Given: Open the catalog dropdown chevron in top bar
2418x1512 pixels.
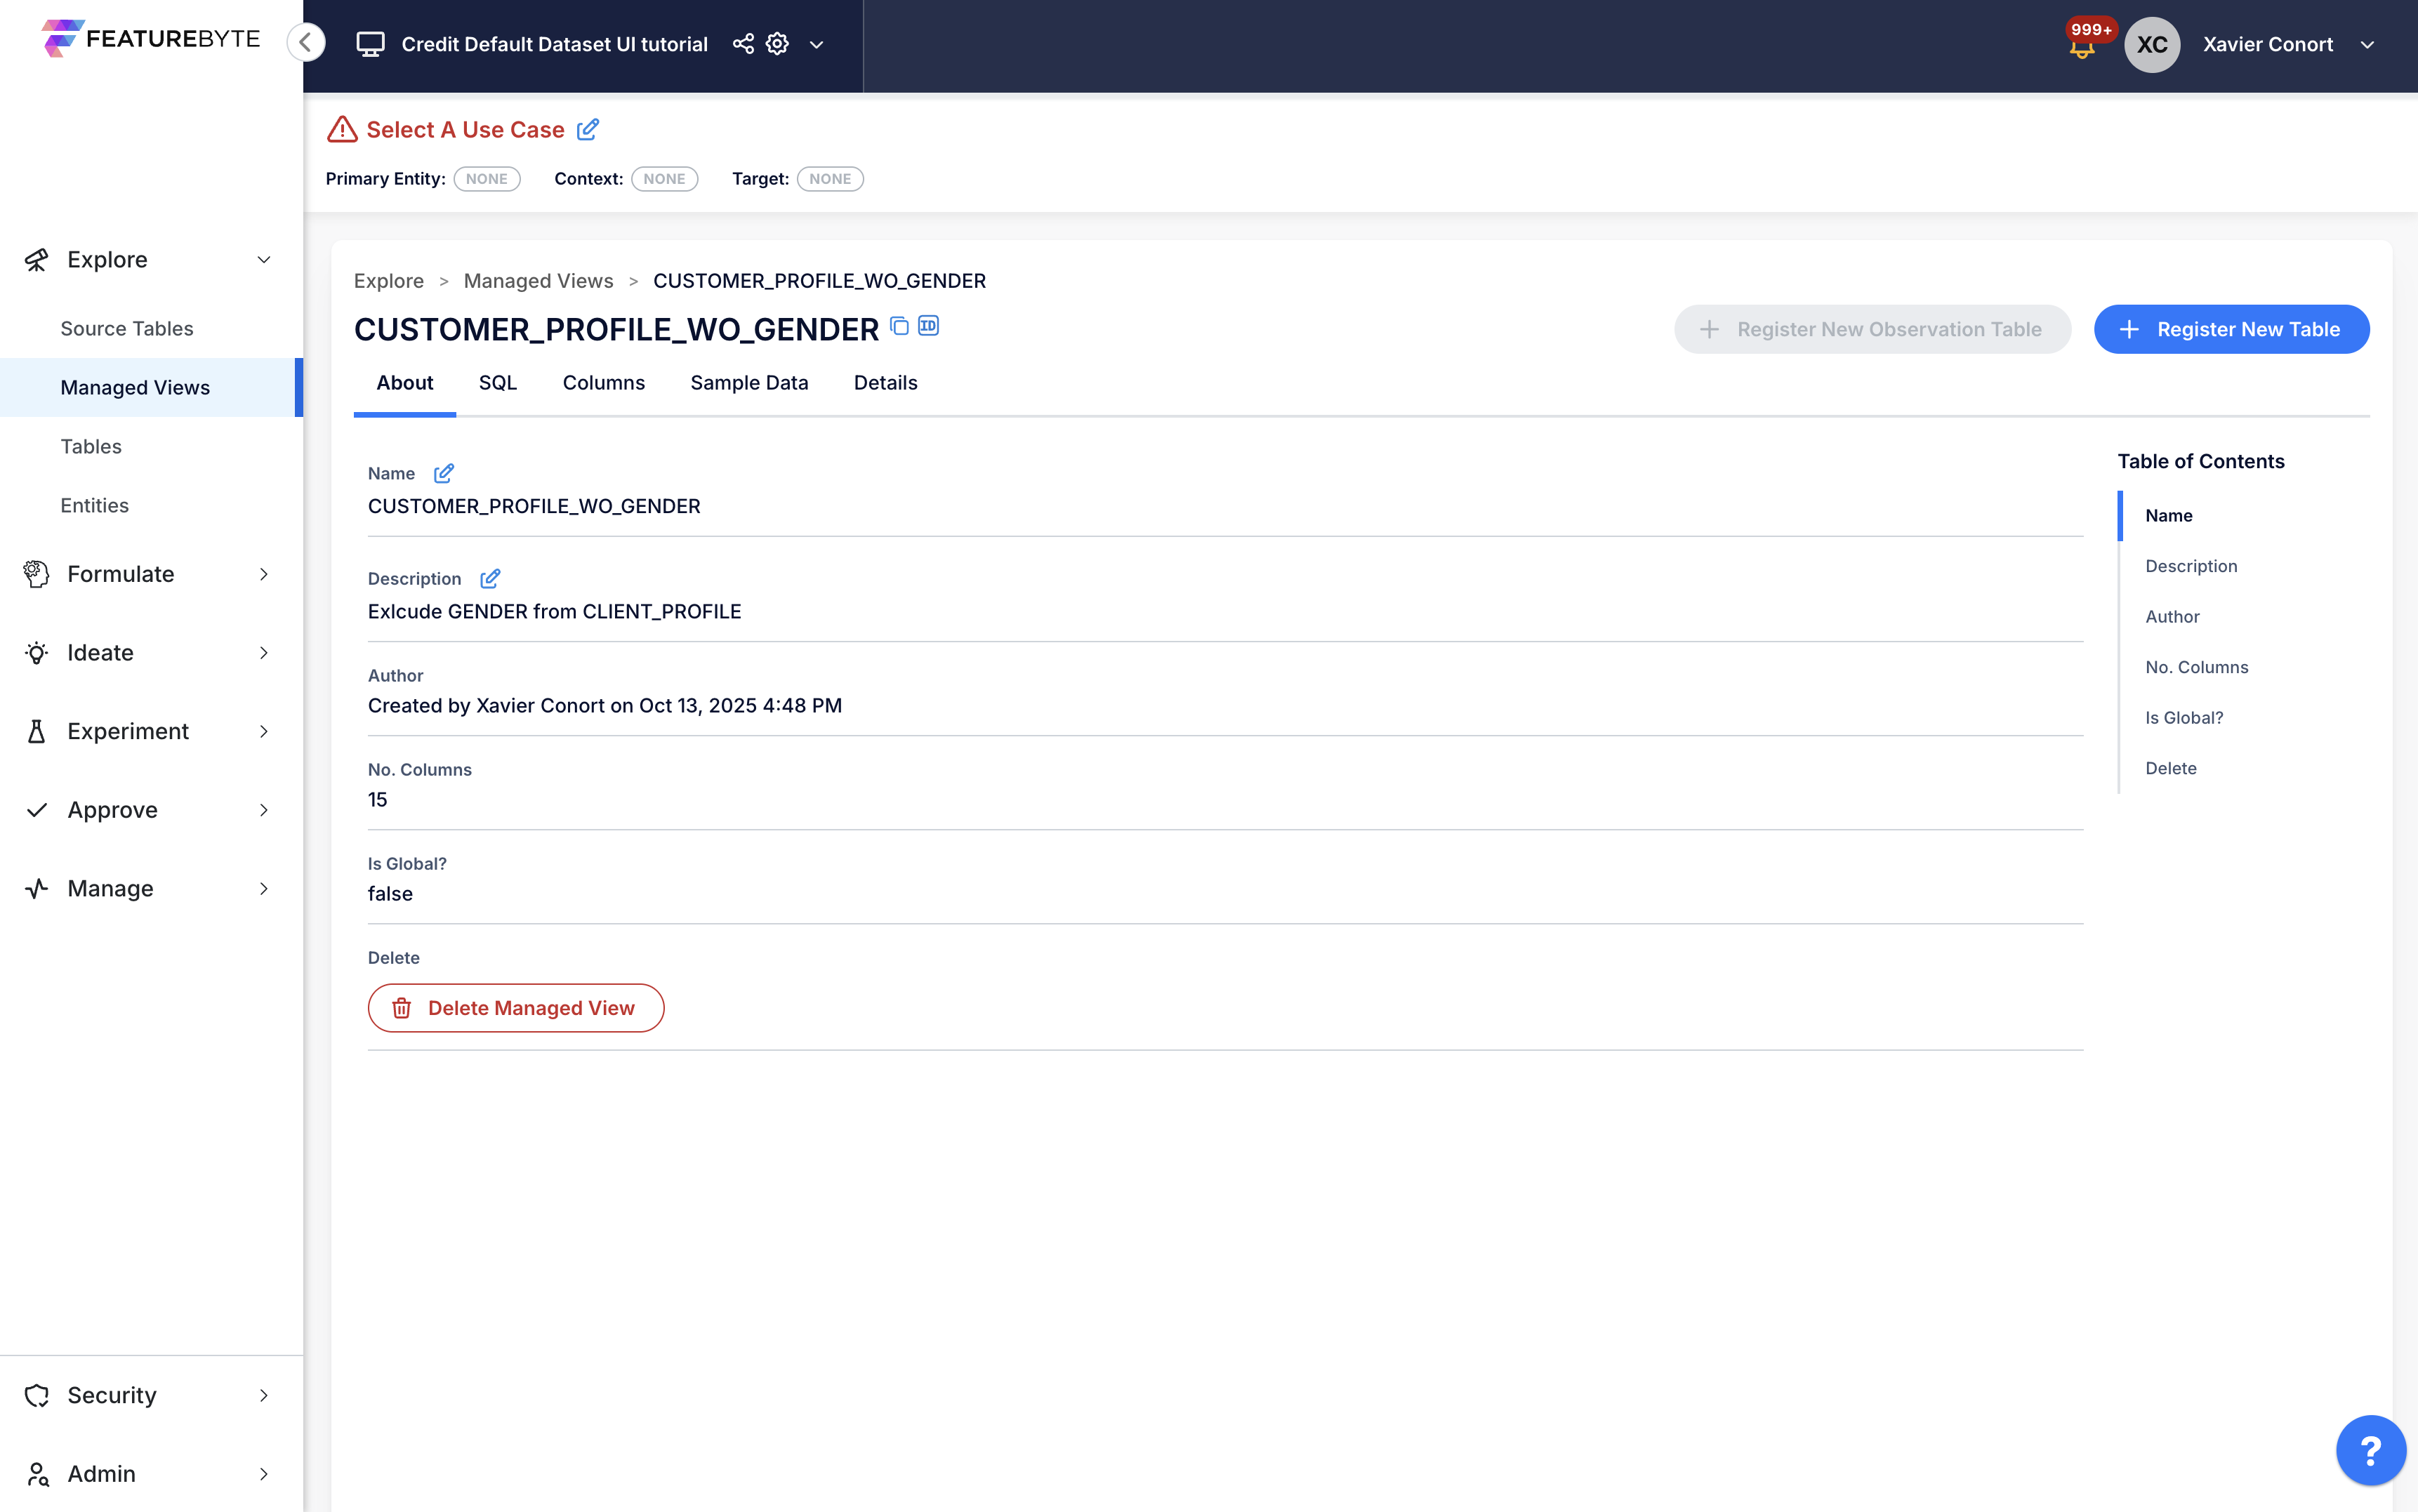Looking at the screenshot, I should [x=817, y=45].
